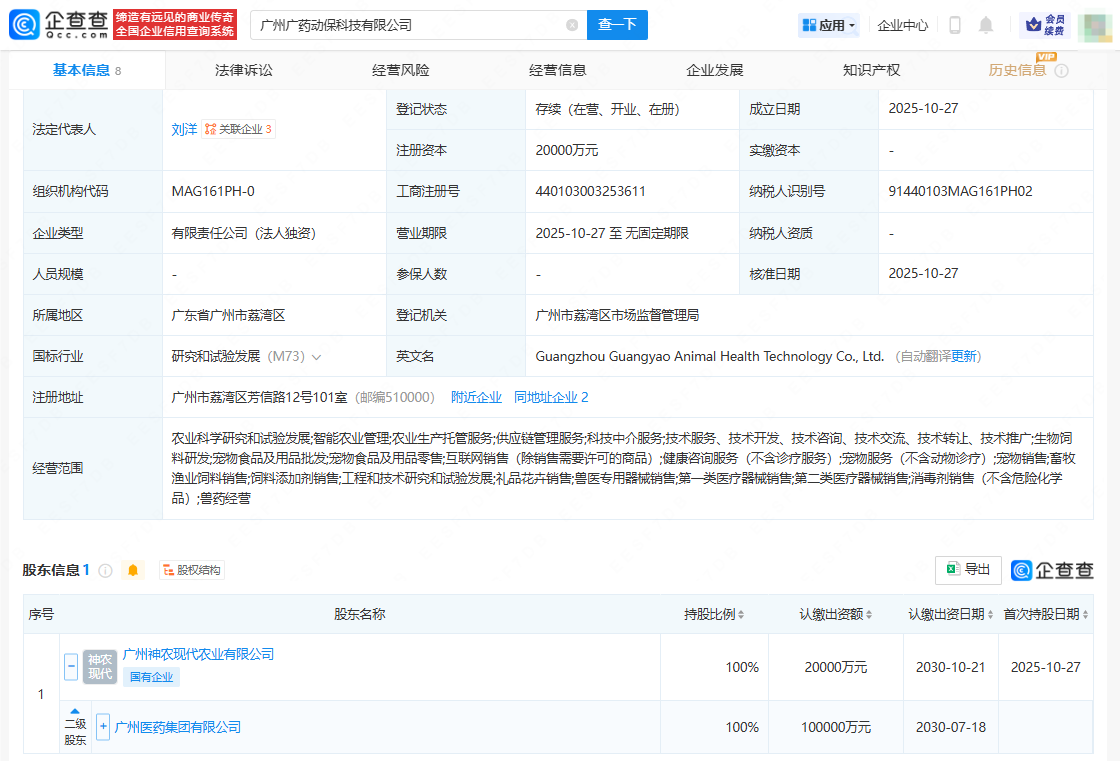Open notifications via the bell icon
The image size is (1120, 761).
986,24
